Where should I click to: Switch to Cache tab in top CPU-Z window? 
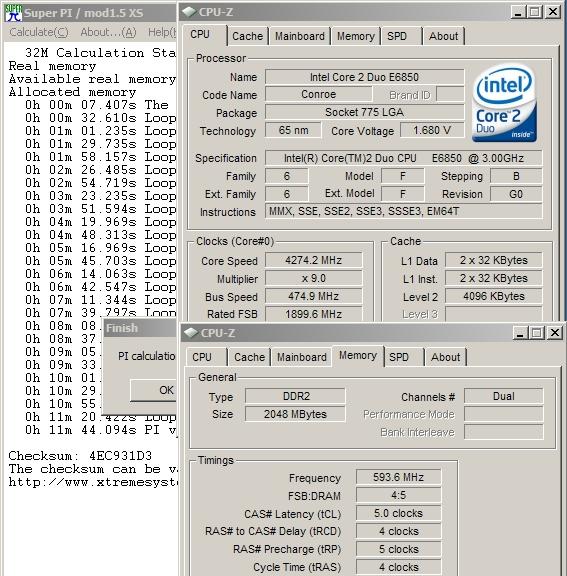tap(248, 36)
